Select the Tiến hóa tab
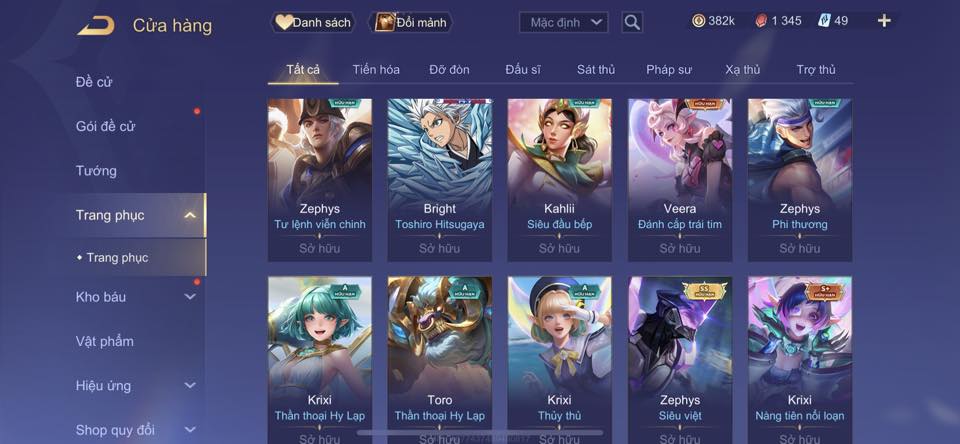Viewport: 960px width, 444px height. point(376,70)
